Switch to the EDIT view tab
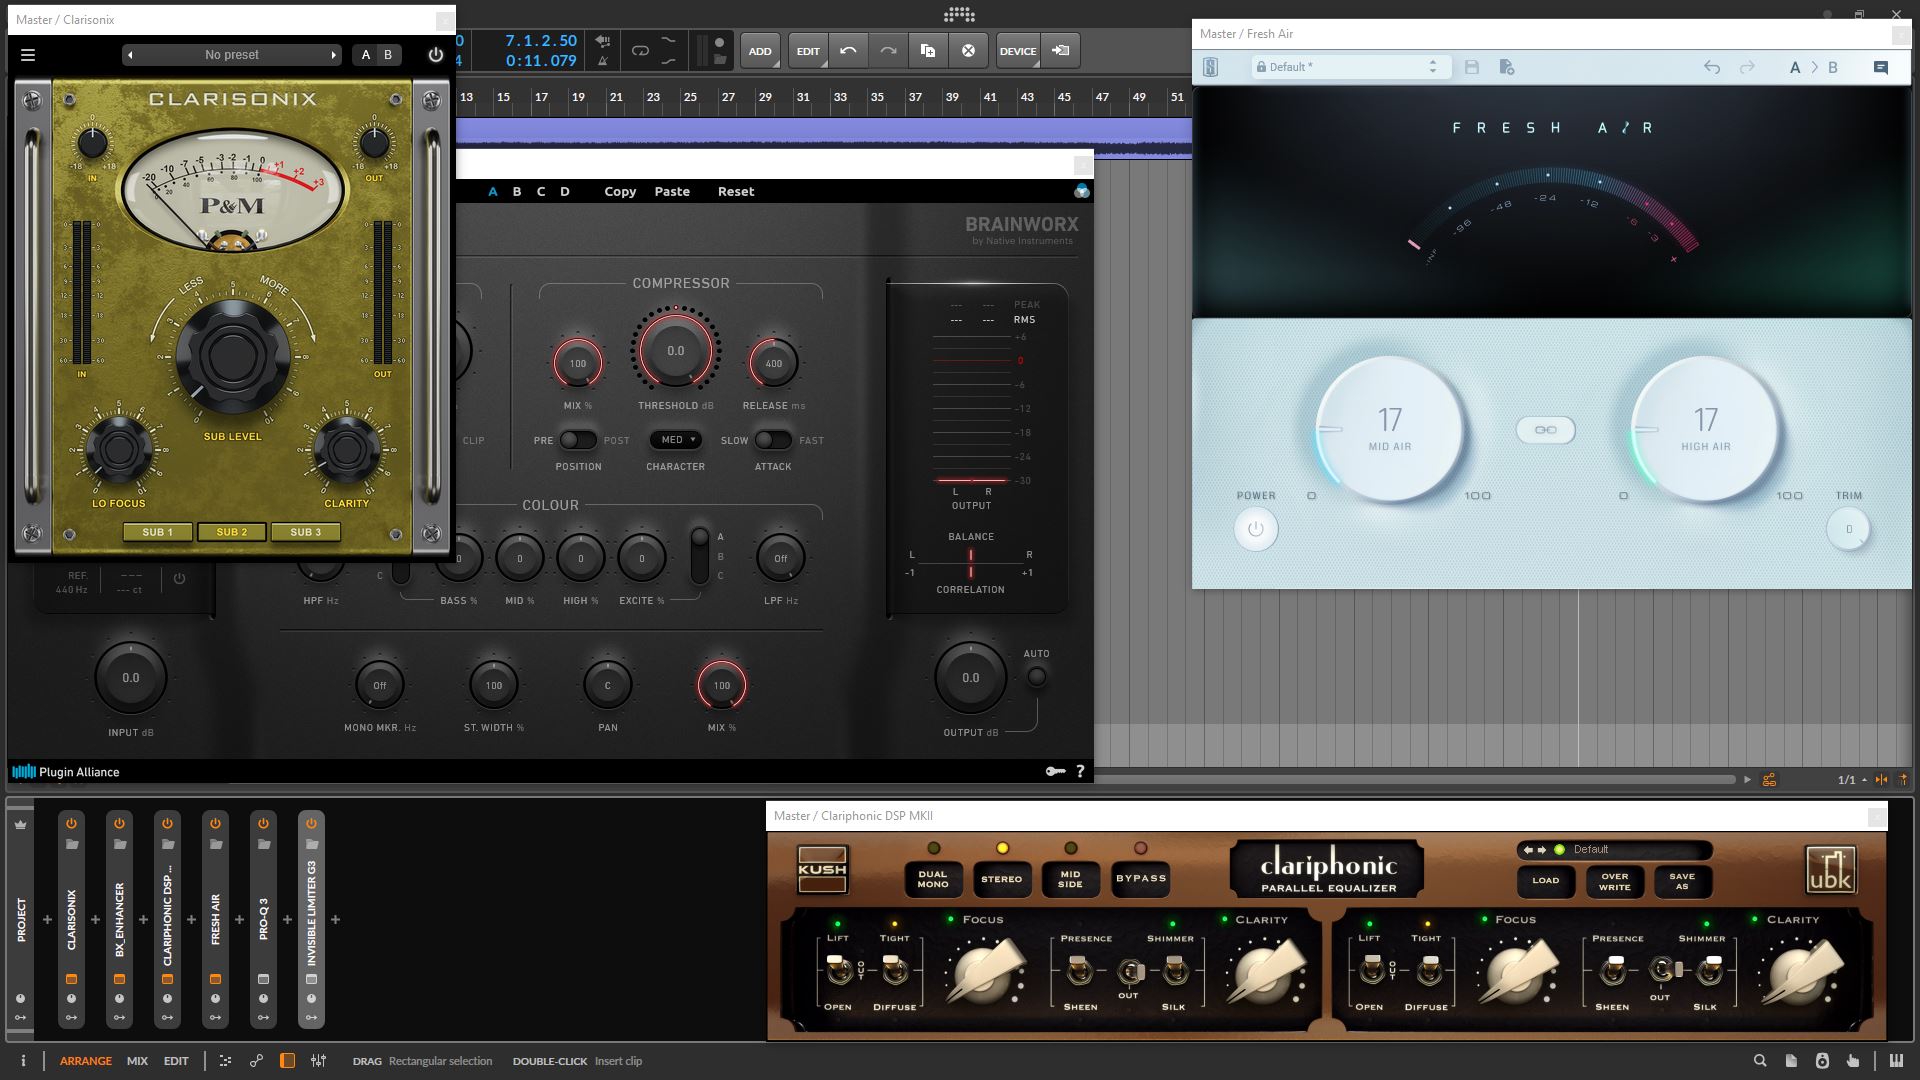 tap(176, 1061)
